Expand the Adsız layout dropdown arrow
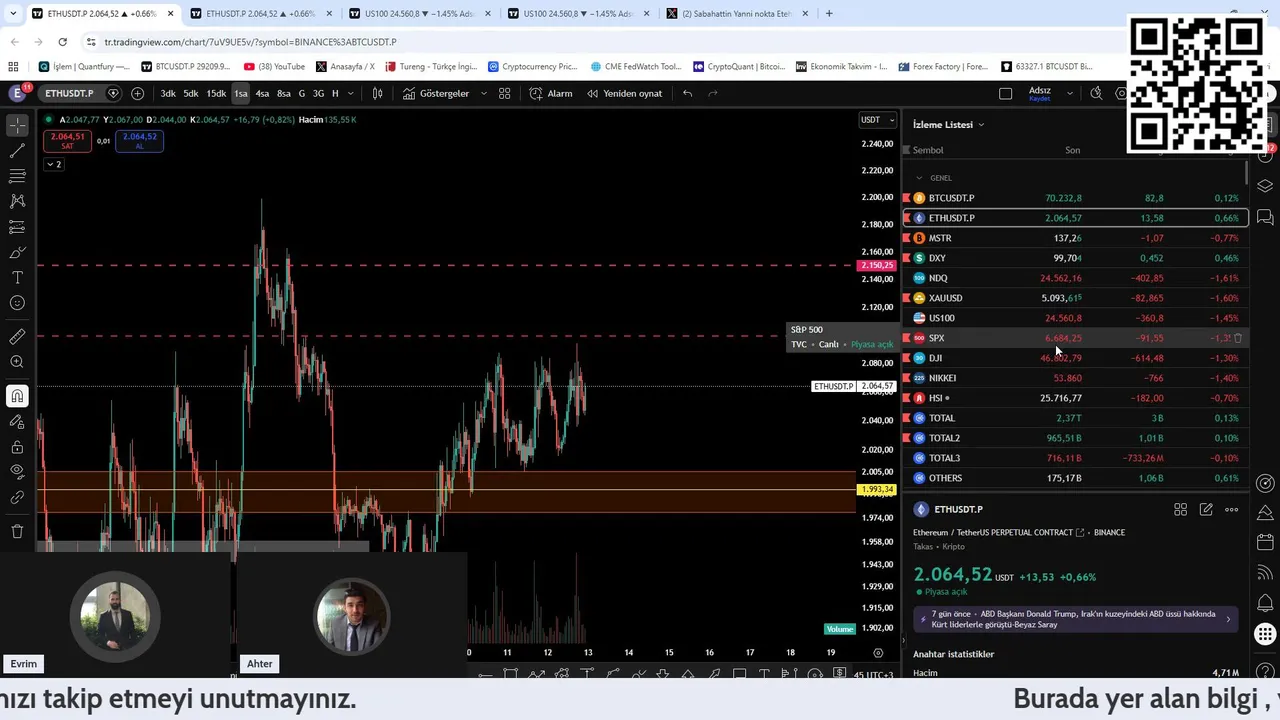Screen dimensions: 1280x720 click(1070, 93)
